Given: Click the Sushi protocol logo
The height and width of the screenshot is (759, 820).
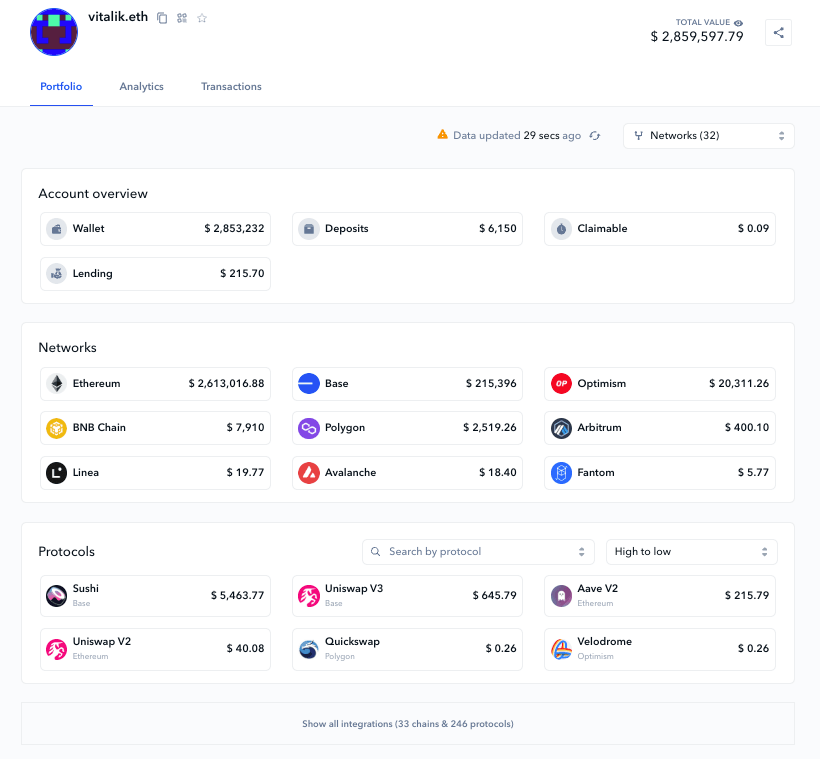Looking at the screenshot, I should pyautogui.click(x=56, y=596).
